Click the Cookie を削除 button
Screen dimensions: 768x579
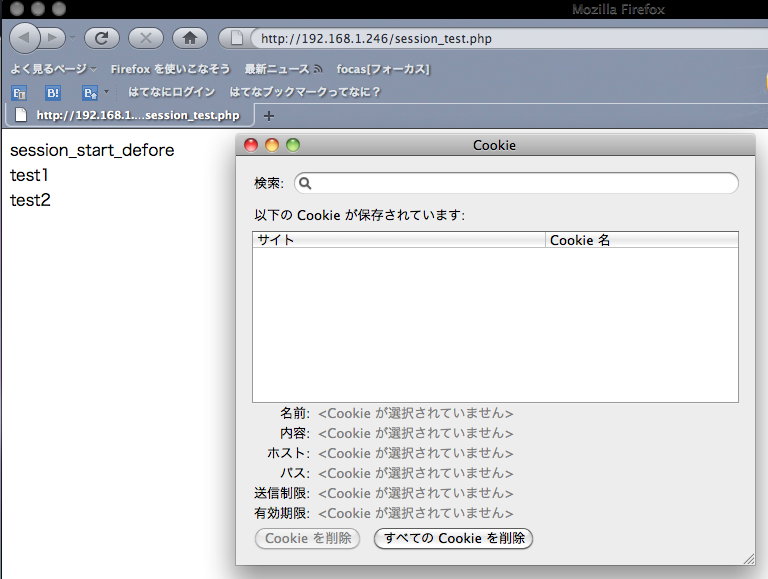(308, 538)
